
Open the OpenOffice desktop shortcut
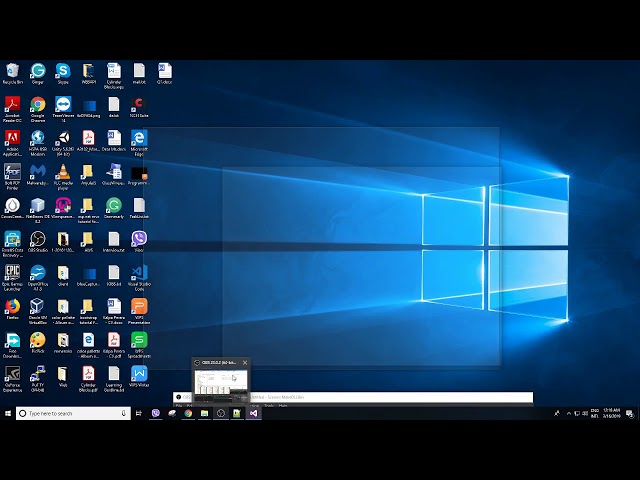pos(38,278)
